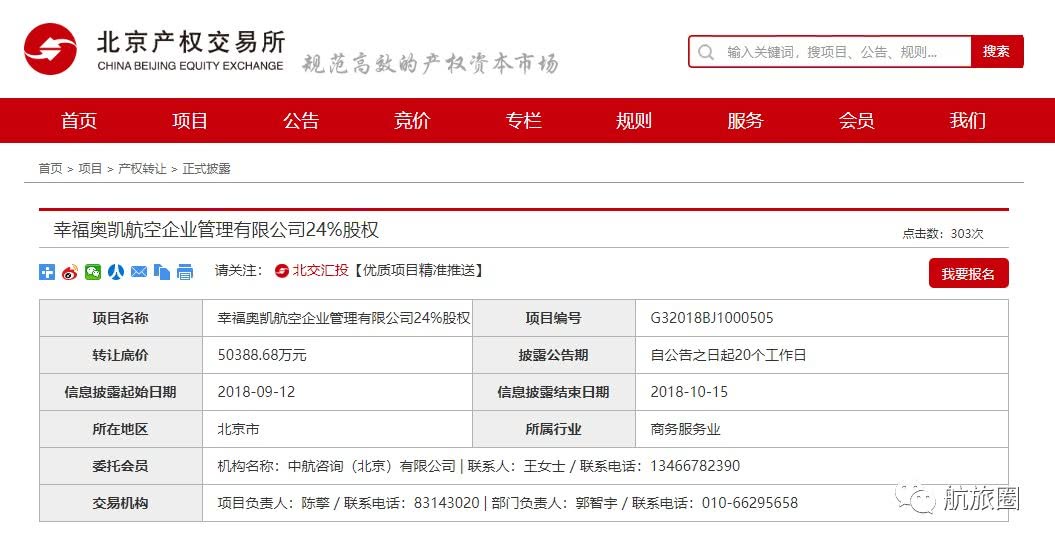Open the 服务 nav menu item
This screenshot has height=545, width=1055.
point(745,120)
